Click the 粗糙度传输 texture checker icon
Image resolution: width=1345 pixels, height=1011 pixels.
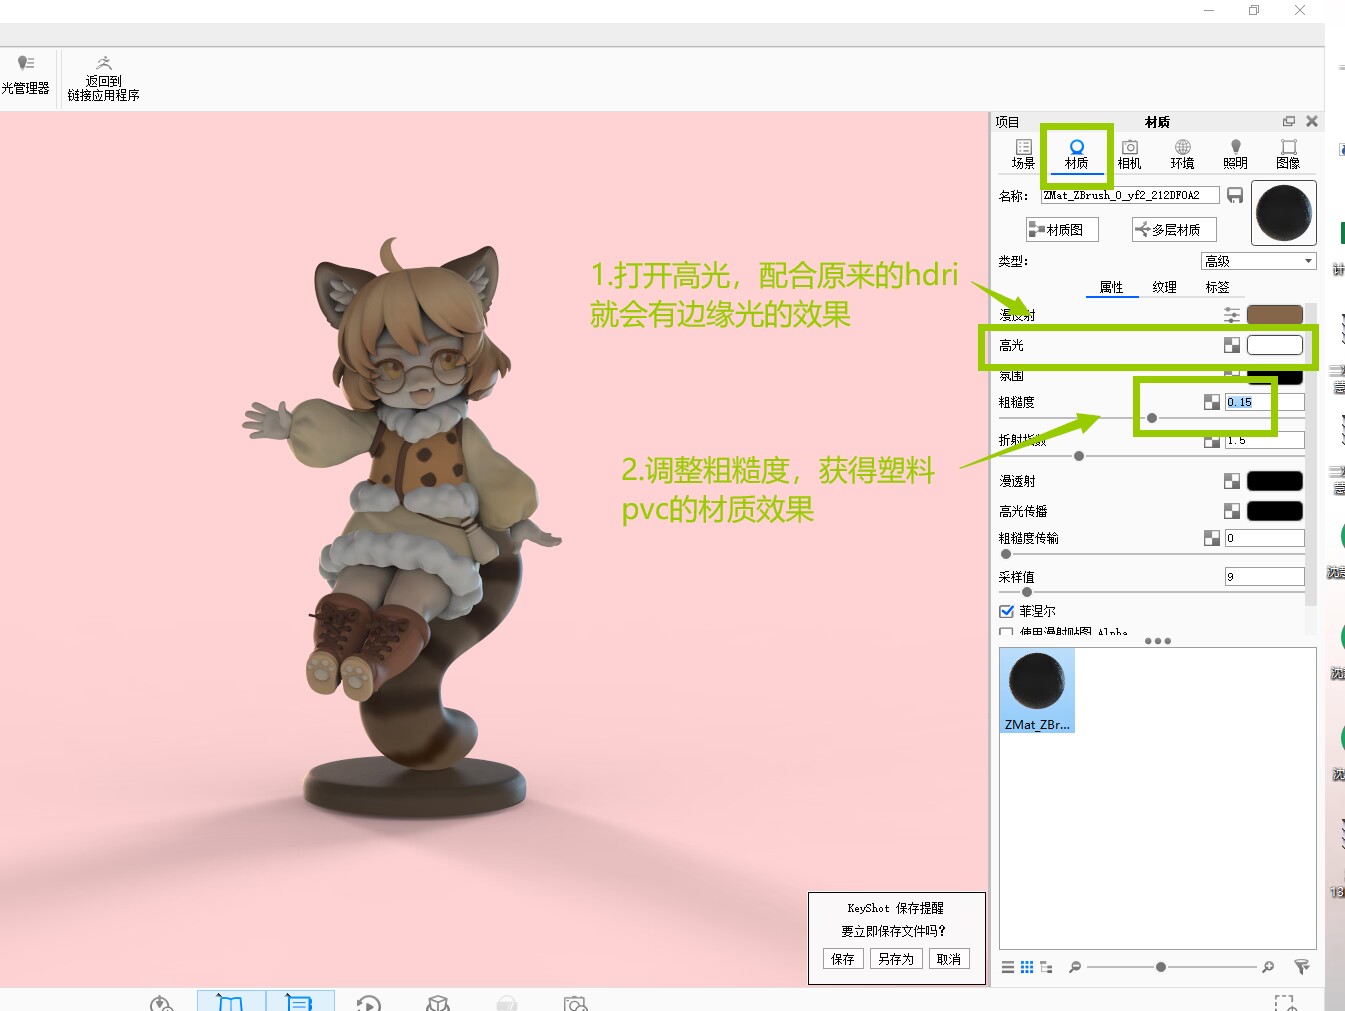(x=1212, y=538)
